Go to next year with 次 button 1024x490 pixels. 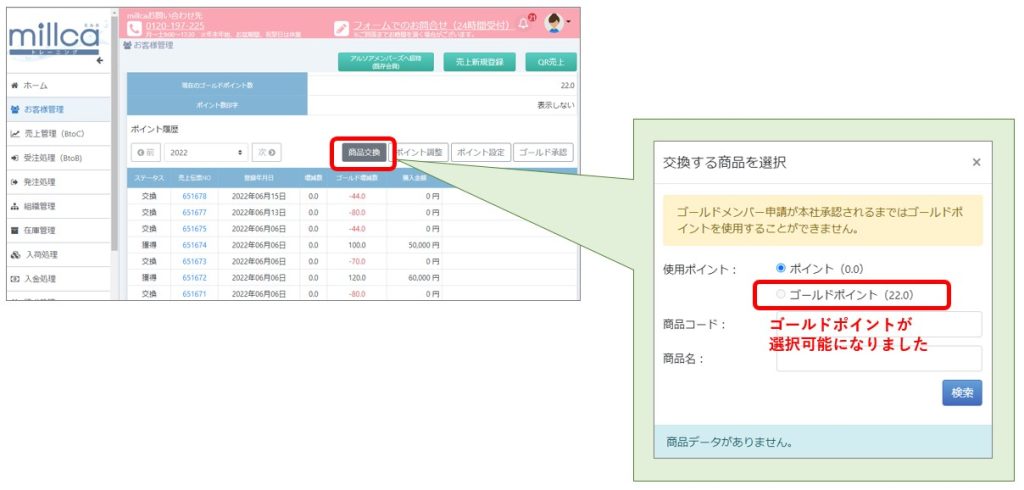pos(266,153)
